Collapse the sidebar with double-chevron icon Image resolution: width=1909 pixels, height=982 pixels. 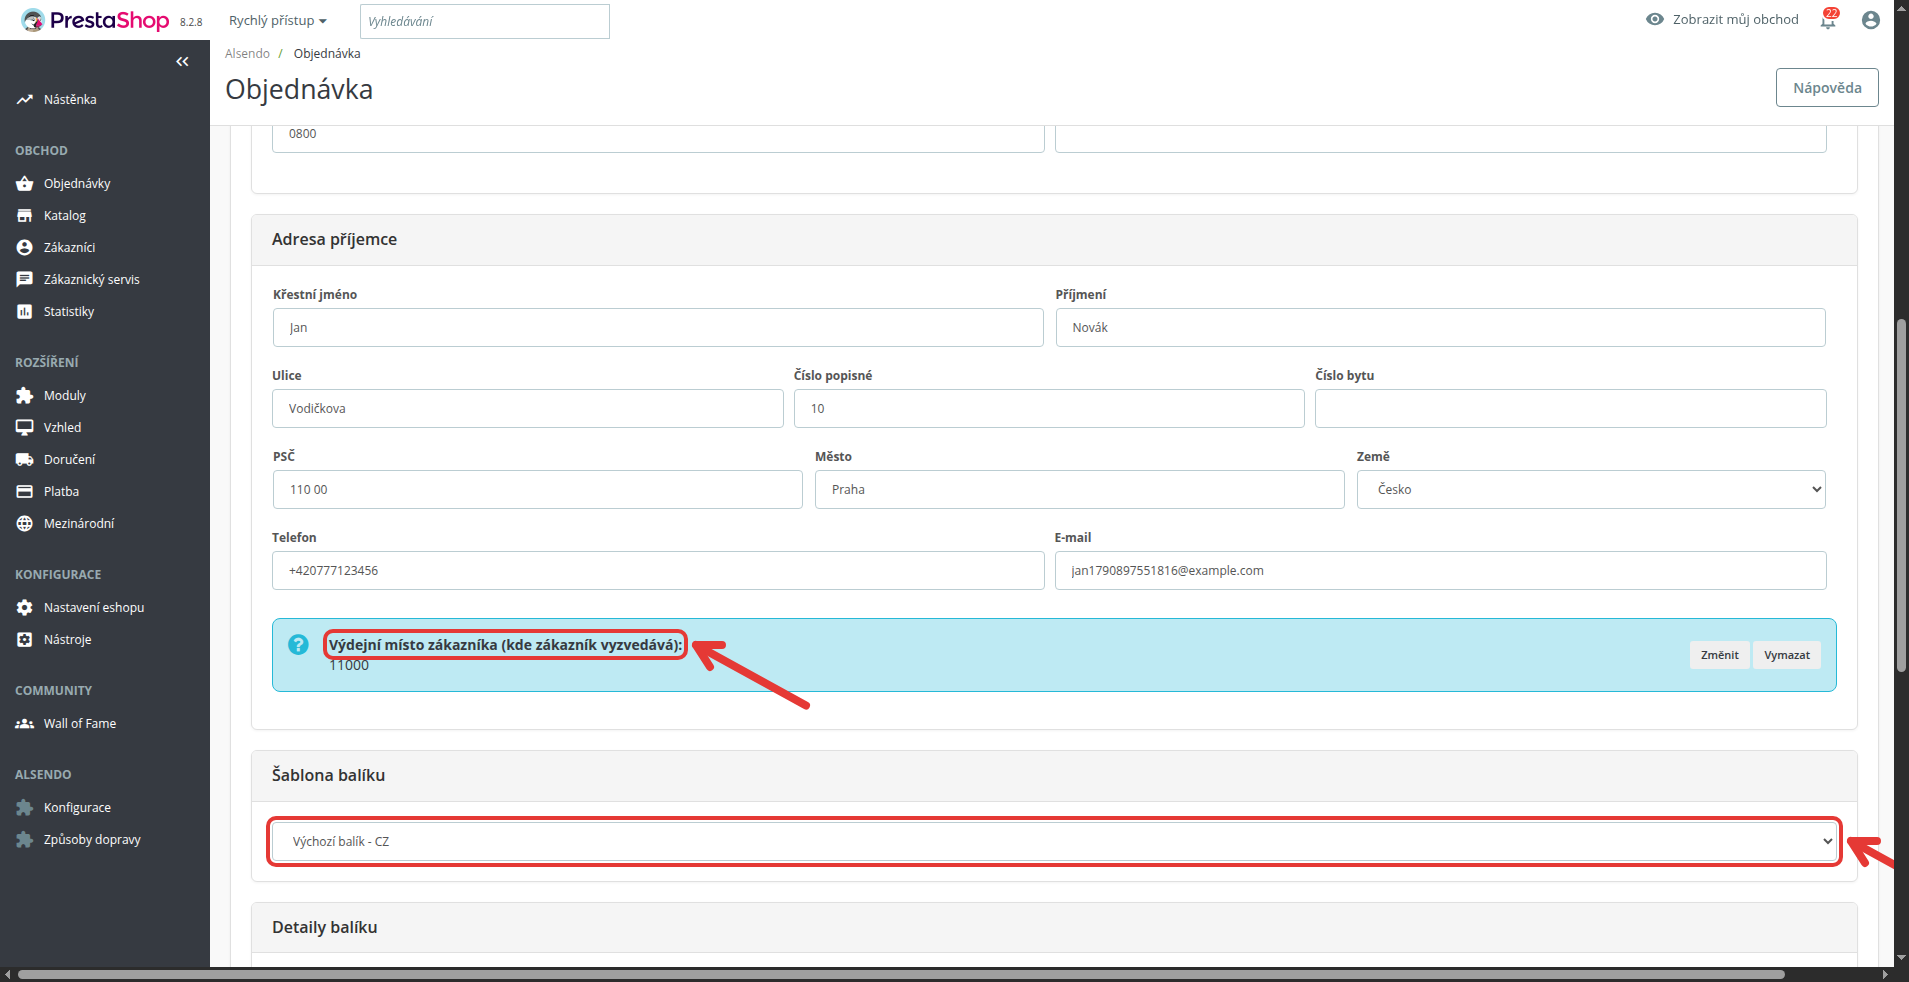click(x=182, y=62)
